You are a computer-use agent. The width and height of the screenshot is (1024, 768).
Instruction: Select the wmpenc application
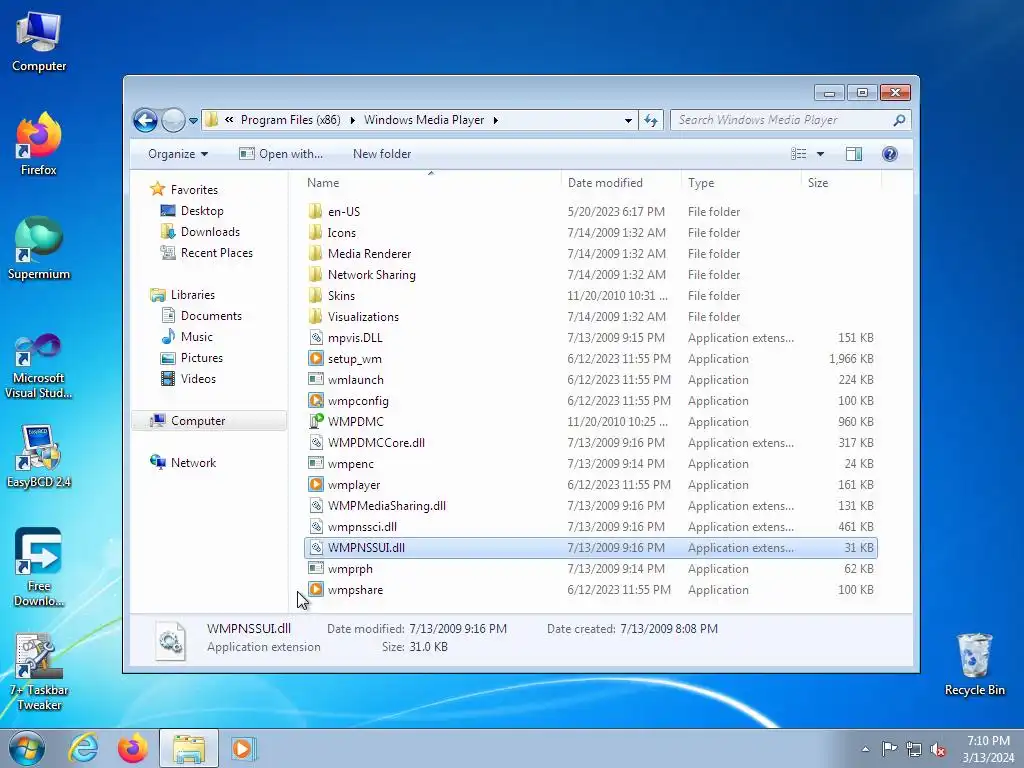(590, 464)
